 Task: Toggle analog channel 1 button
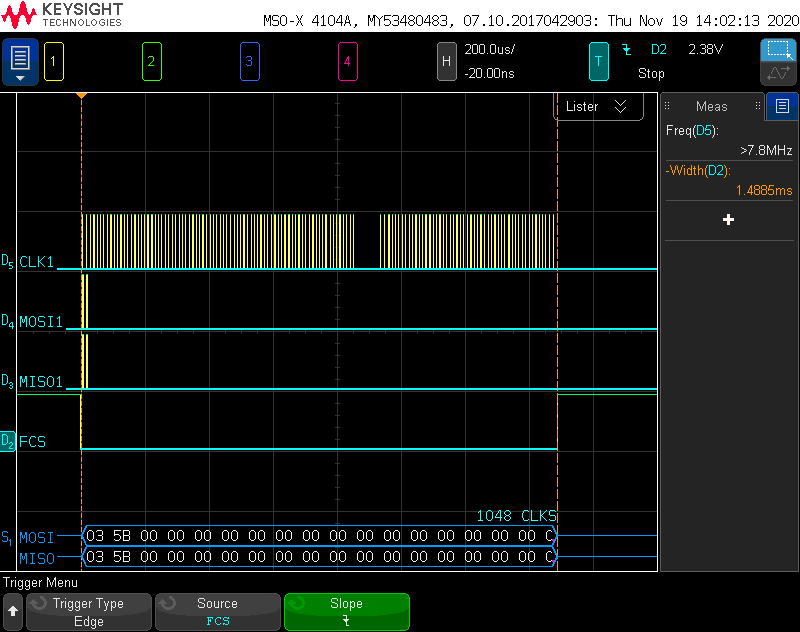click(54, 62)
